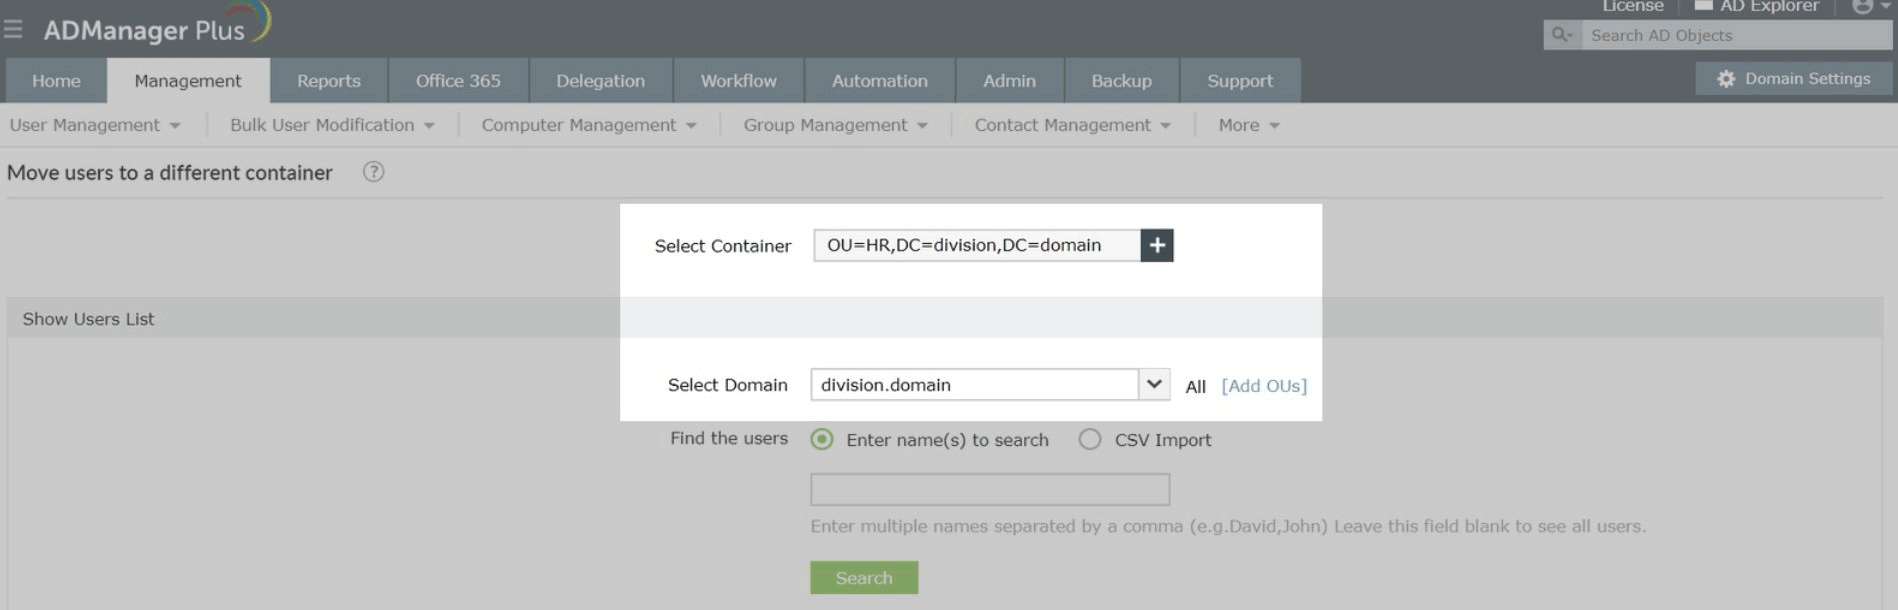Viewport: 1898px width, 610px height.
Task: Switch to the Reports tab
Action: click(x=328, y=81)
